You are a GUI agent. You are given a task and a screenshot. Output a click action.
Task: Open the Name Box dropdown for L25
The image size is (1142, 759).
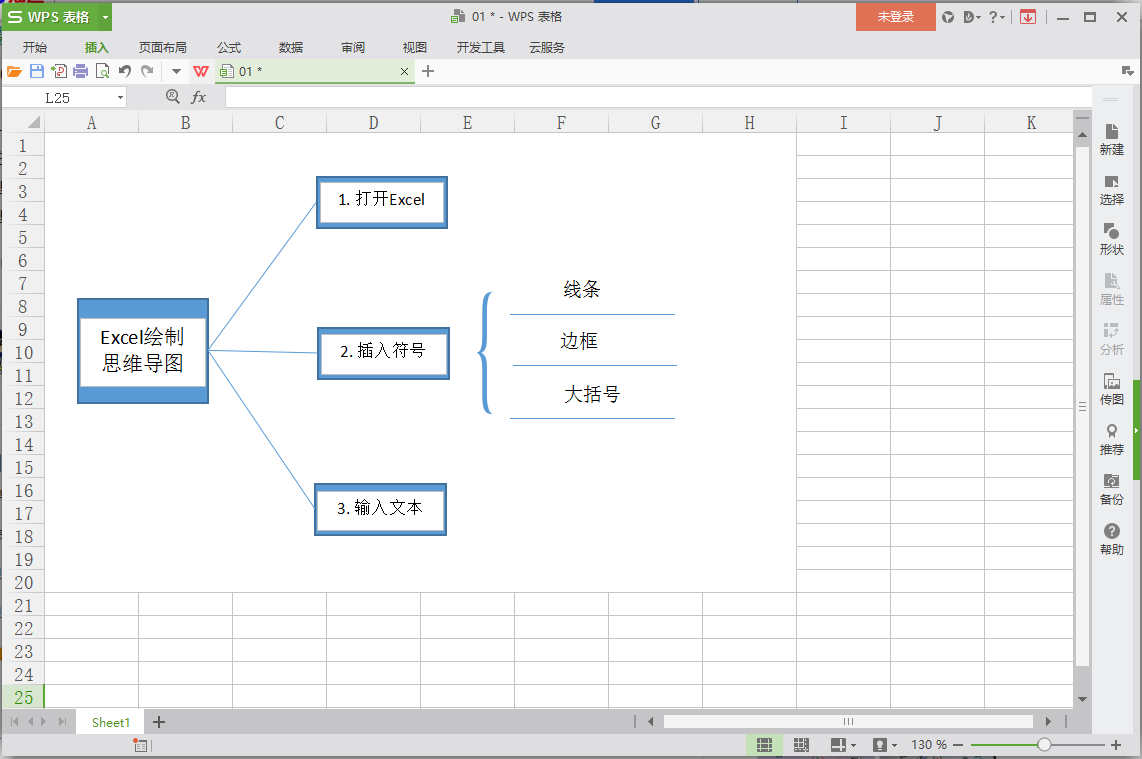(120, 98)
